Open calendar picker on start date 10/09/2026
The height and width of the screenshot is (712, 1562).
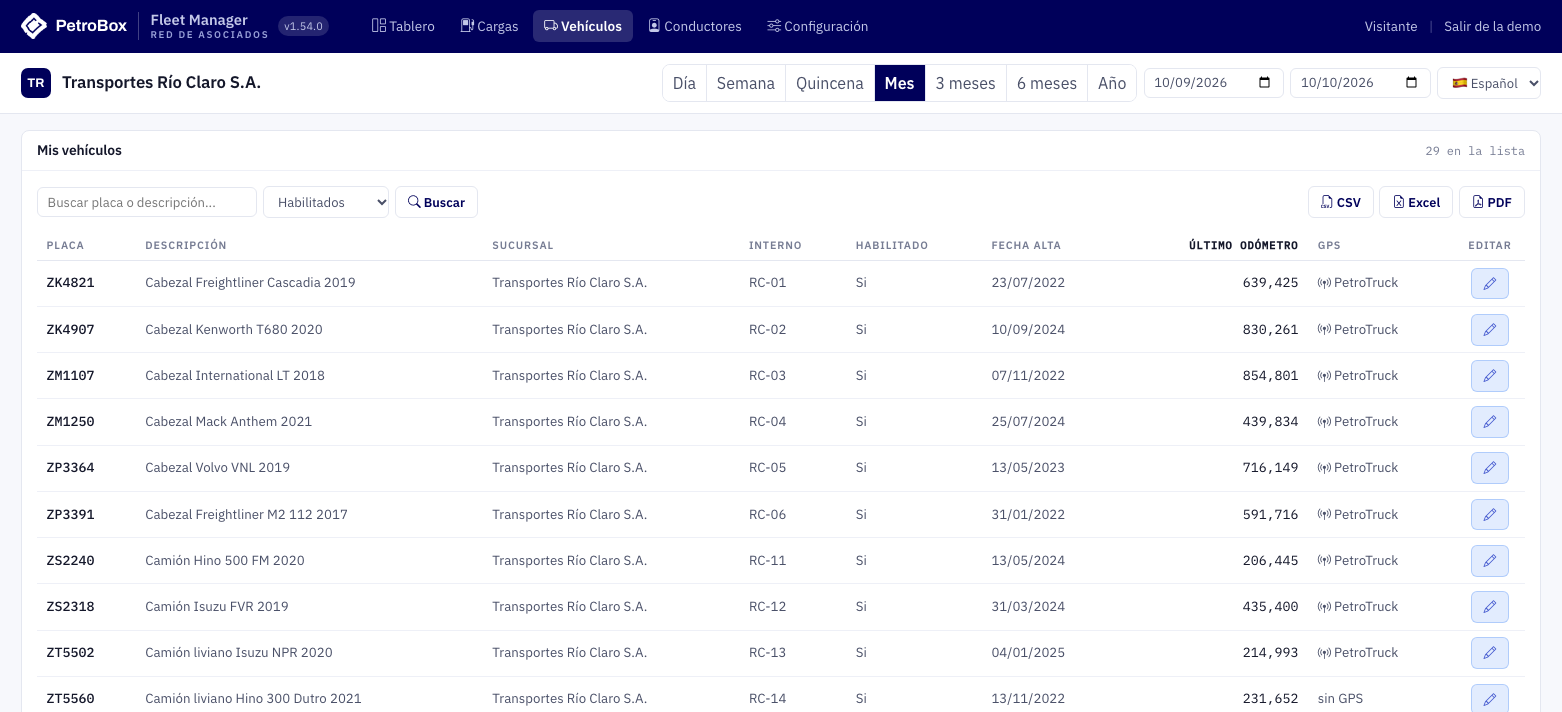click(x=1264, y=83)
